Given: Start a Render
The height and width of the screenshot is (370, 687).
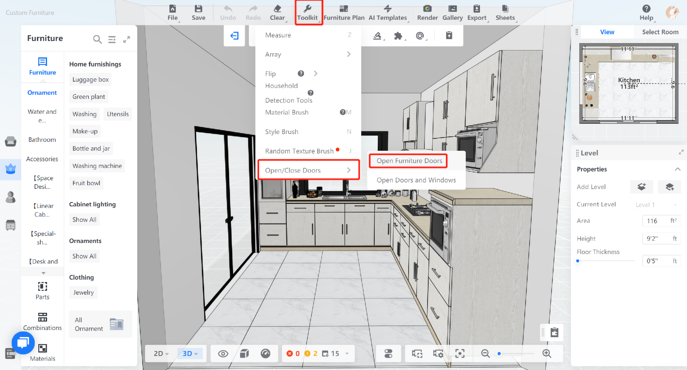Looking at the screenshot, I should (x=427, y=13).
